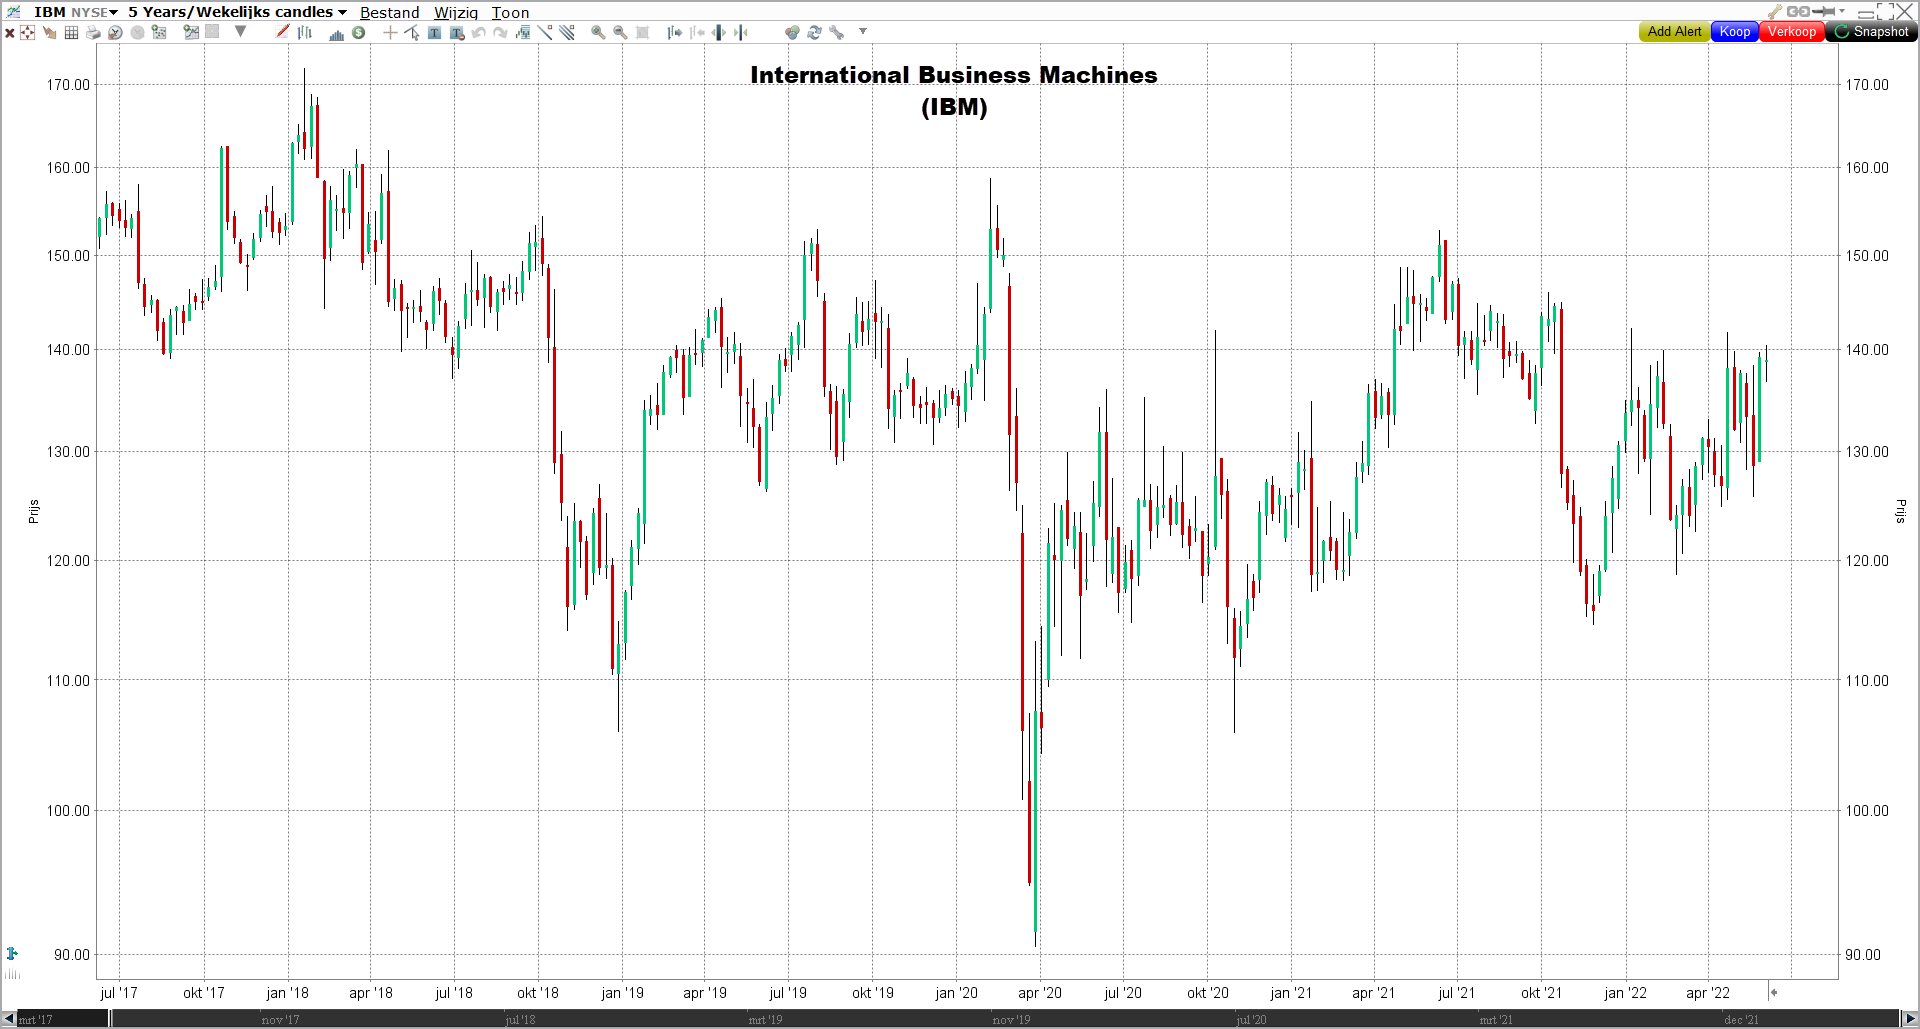Click the compress bar spacing icon
This screenshot has width=1920, height=1029.
[741, 33]
